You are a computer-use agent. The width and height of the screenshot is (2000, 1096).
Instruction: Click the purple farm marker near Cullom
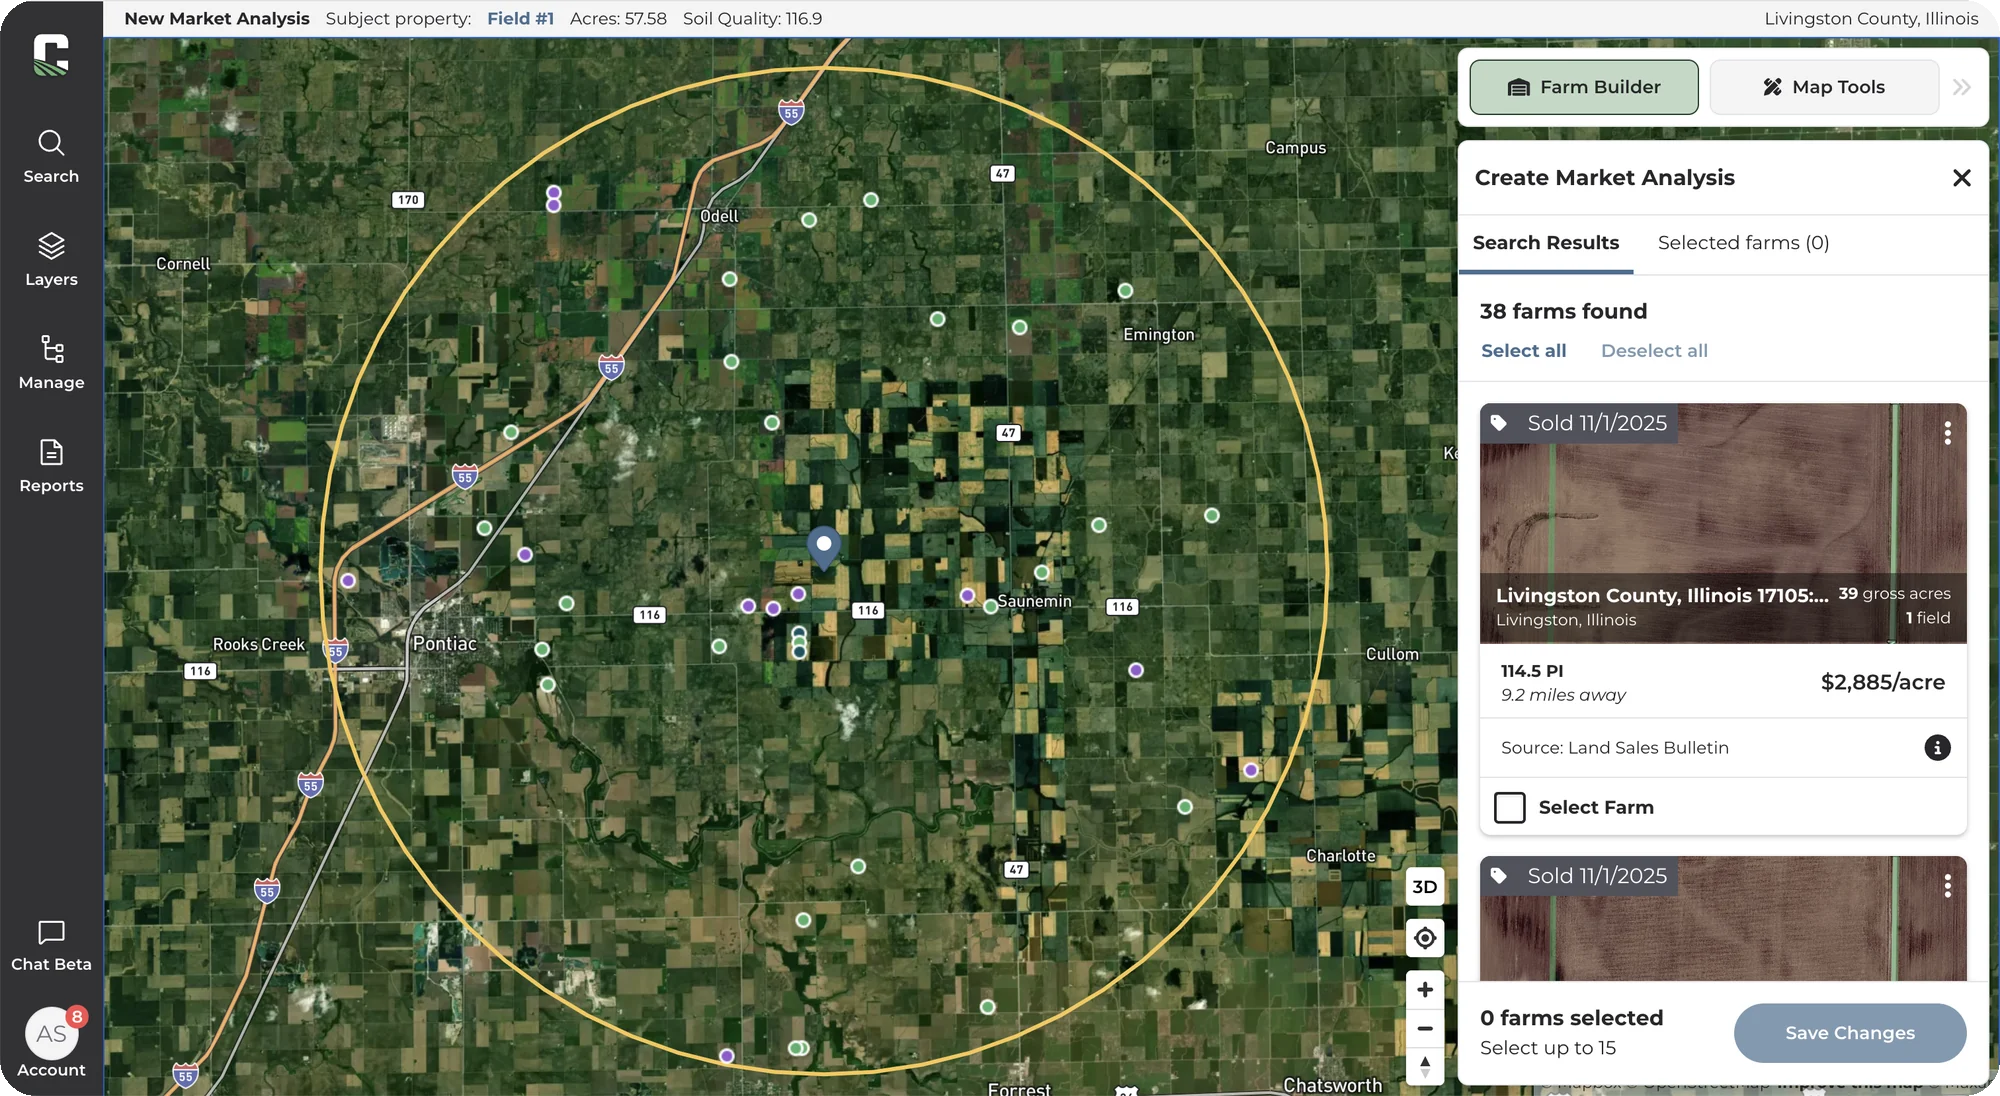click(1136, 670)
